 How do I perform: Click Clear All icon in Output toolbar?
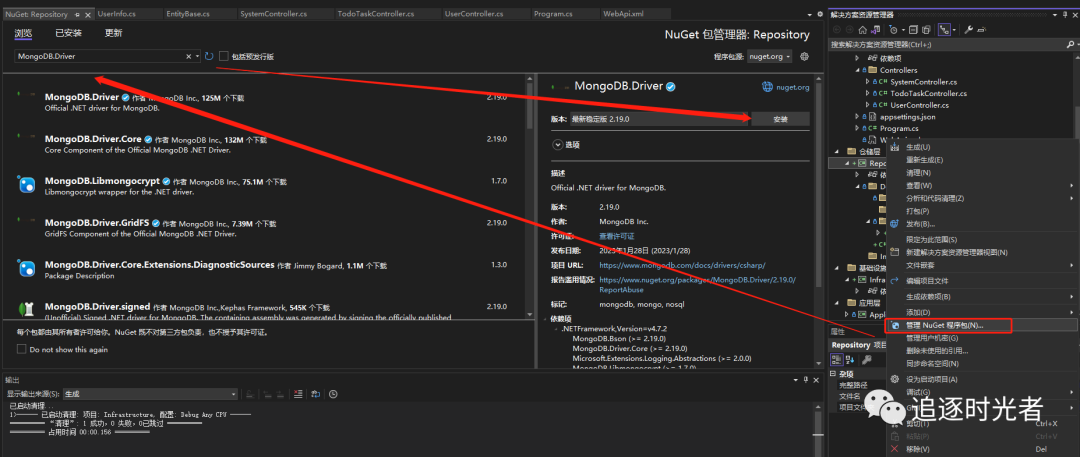[298, 394]
